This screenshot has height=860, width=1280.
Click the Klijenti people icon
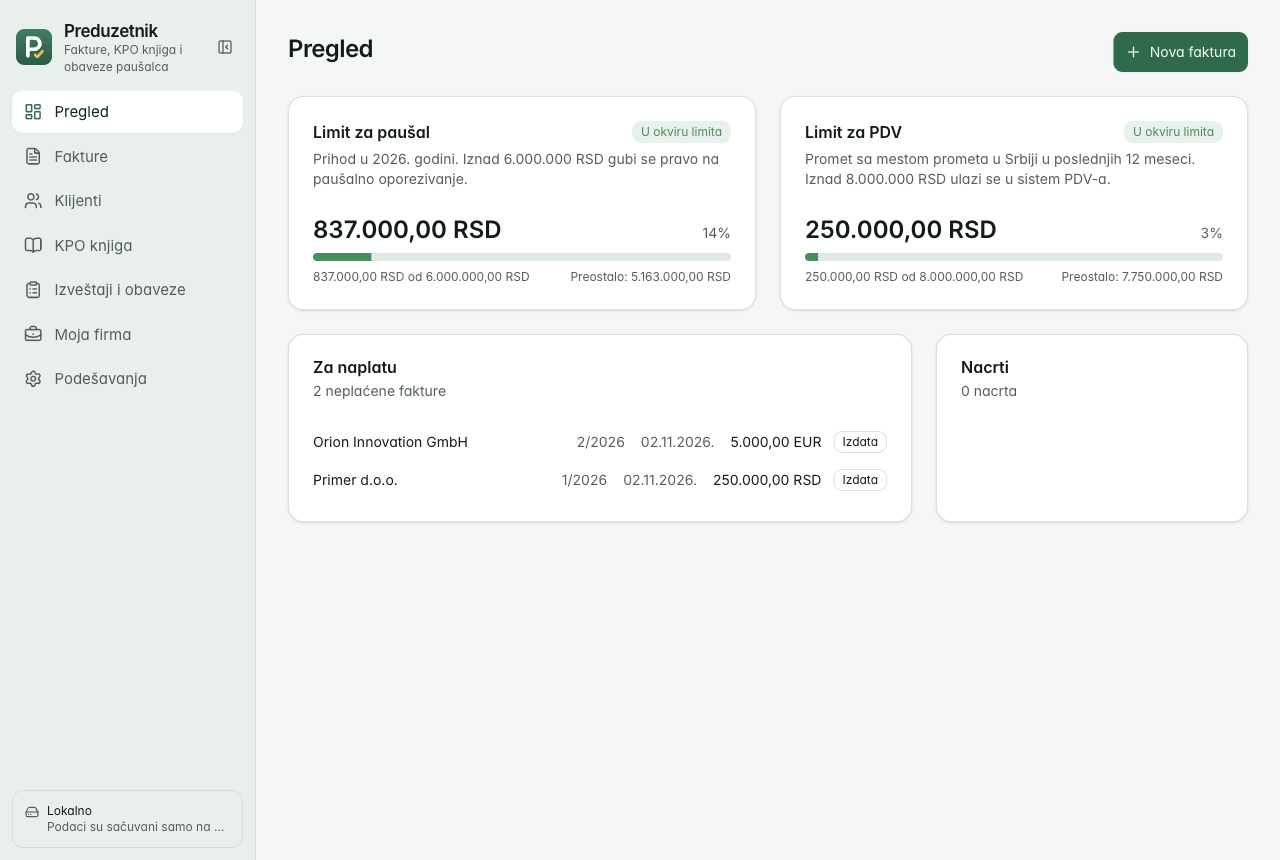(x=33, y=201)
